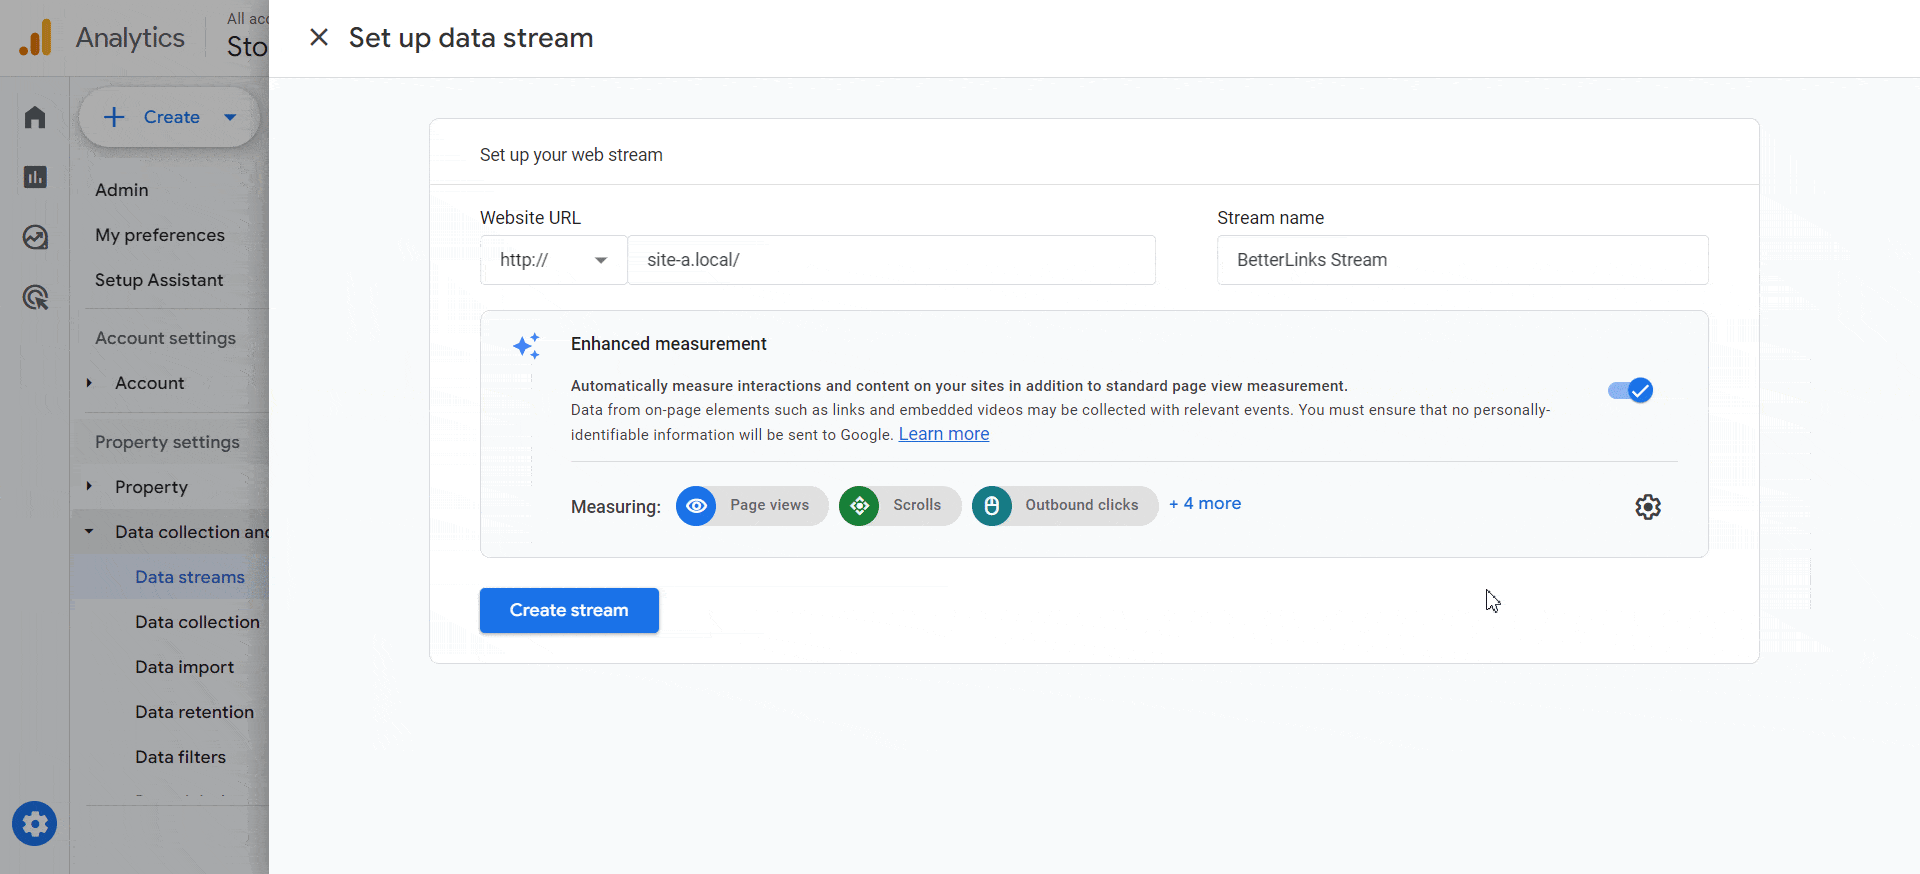Open the Learn more link
1920x874 pixels.
pos(944,434)
